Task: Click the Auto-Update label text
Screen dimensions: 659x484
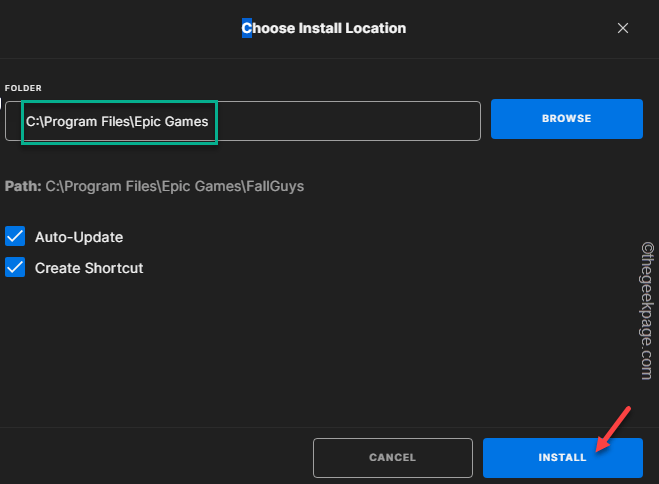Action: tap(79, 237)
